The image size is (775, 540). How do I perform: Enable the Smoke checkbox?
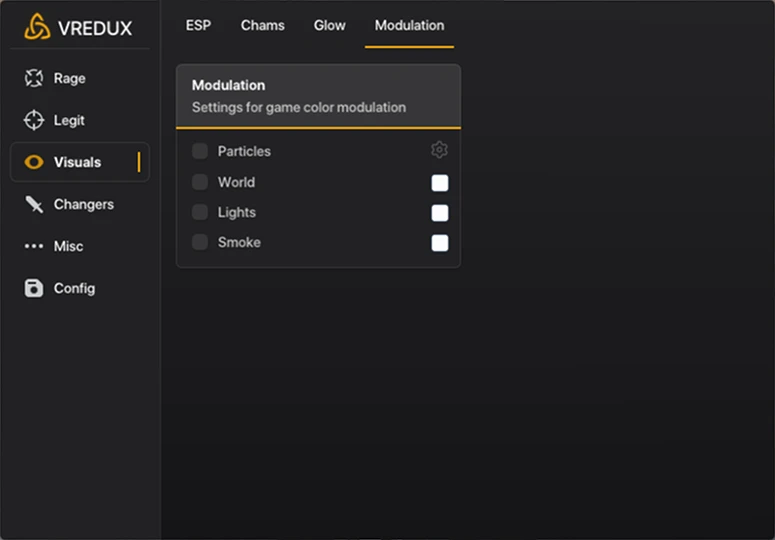(x=200, y=242)
